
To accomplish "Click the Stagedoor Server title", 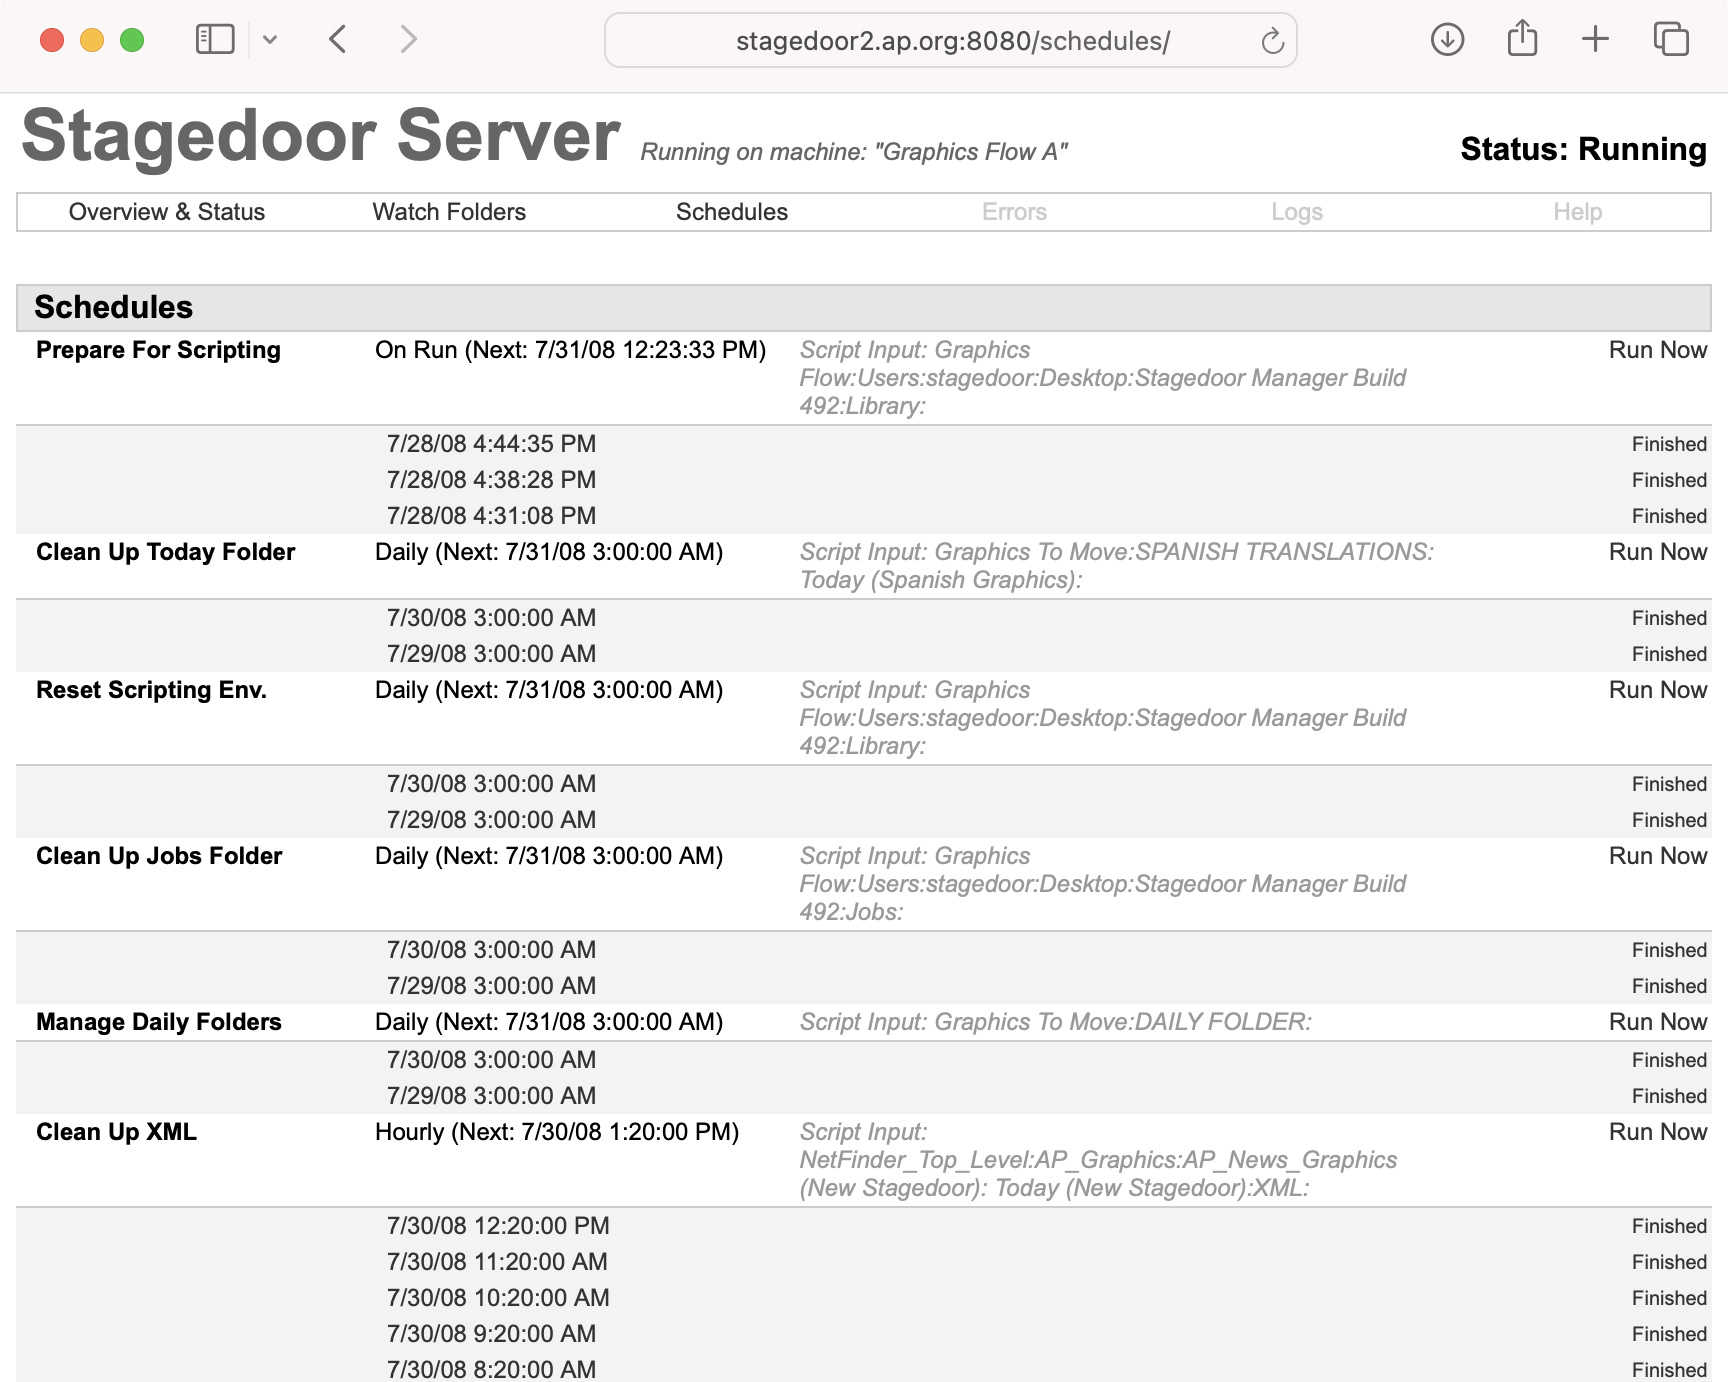I will pos(321,136).
